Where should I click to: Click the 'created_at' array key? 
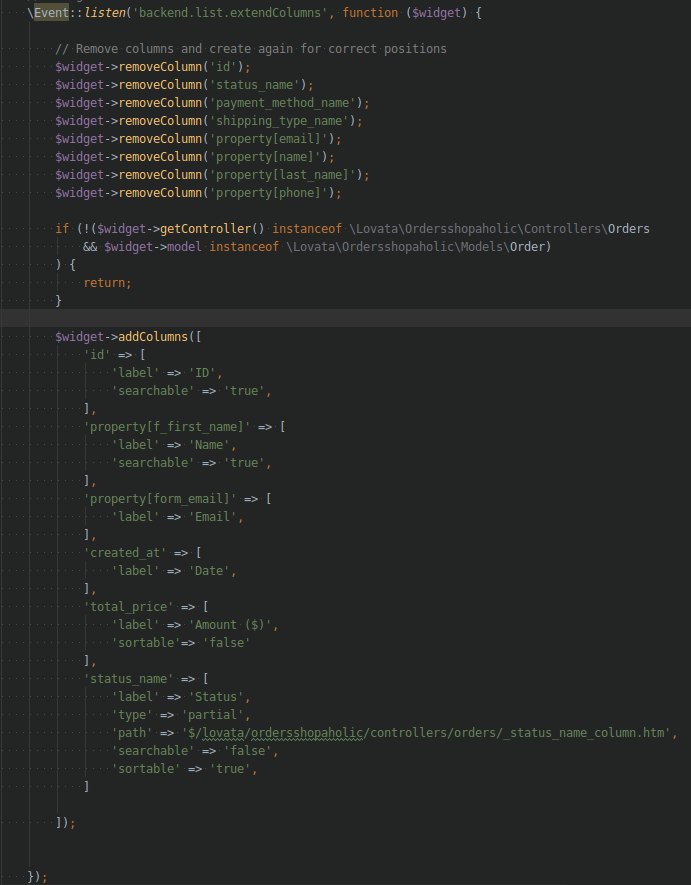click(x=125, y=553)
